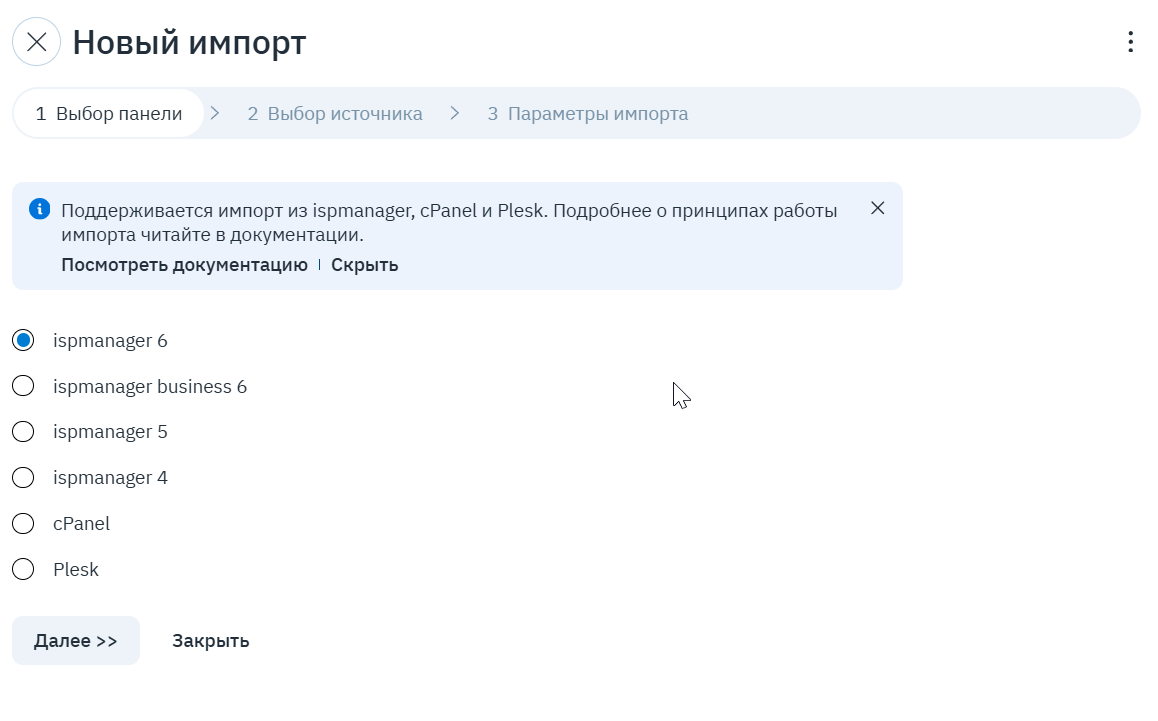Click the Далее >> button
The width and height of the screenshot is (1158, 721).
click(76, 640)
